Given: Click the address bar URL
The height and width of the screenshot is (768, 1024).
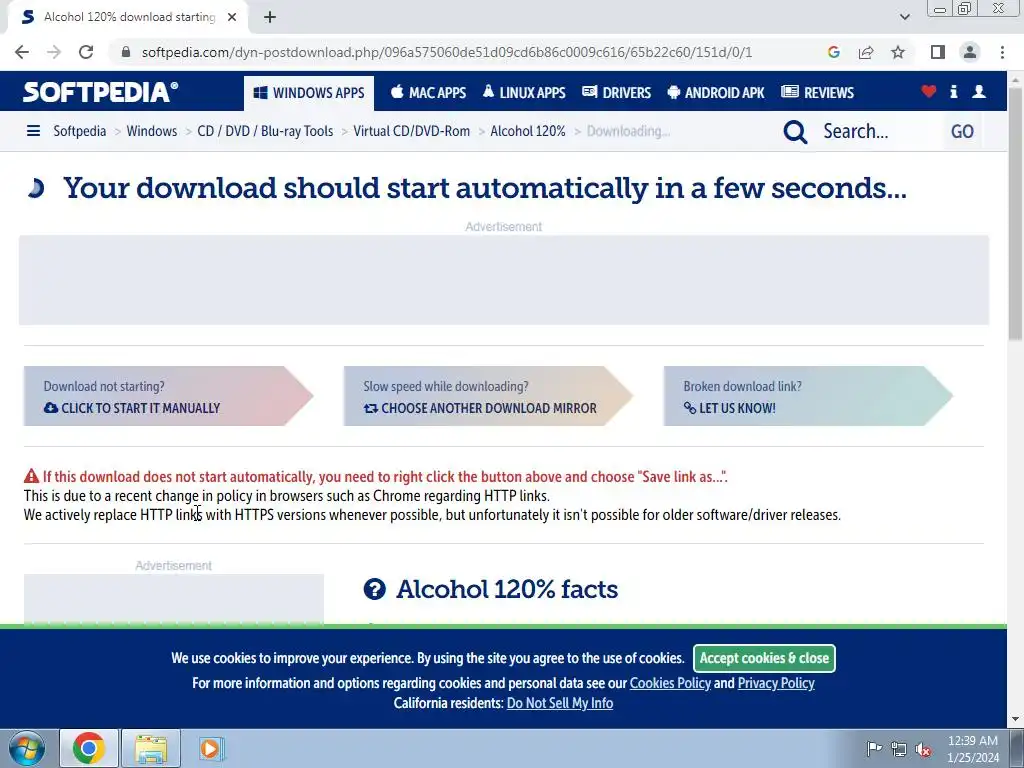Looking at the screenshot, I should pos(447,52).
